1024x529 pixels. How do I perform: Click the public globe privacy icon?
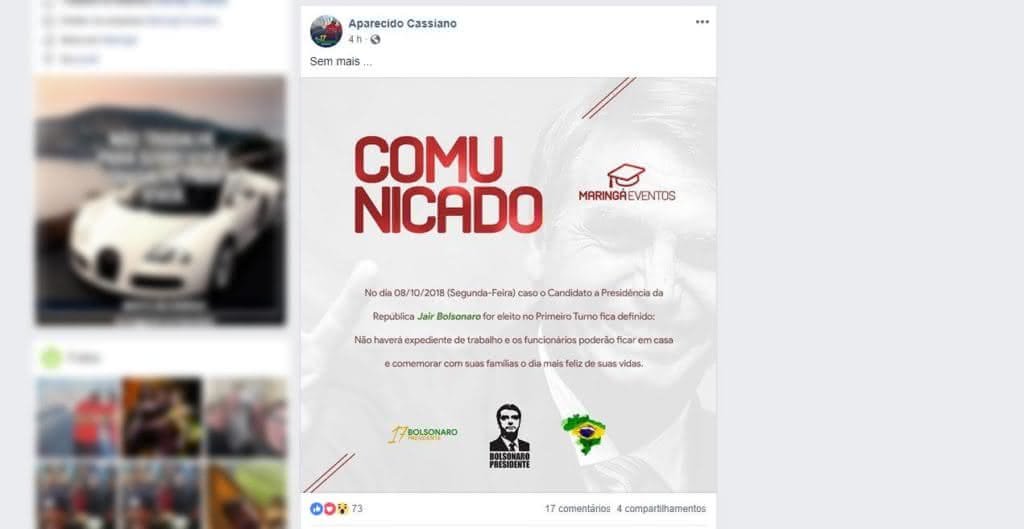375,40
